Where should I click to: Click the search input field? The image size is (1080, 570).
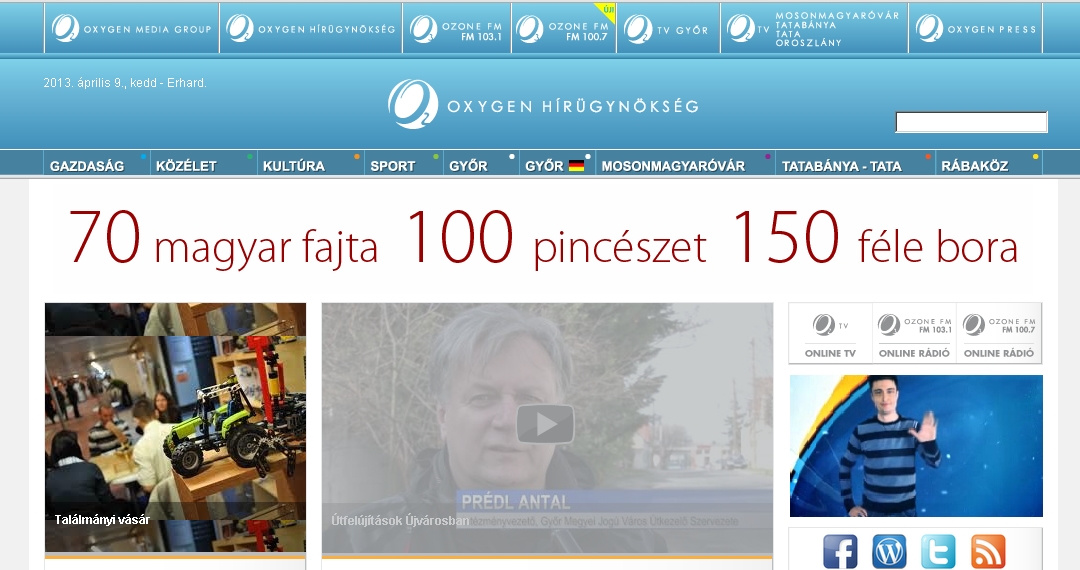tap(970, 123)
